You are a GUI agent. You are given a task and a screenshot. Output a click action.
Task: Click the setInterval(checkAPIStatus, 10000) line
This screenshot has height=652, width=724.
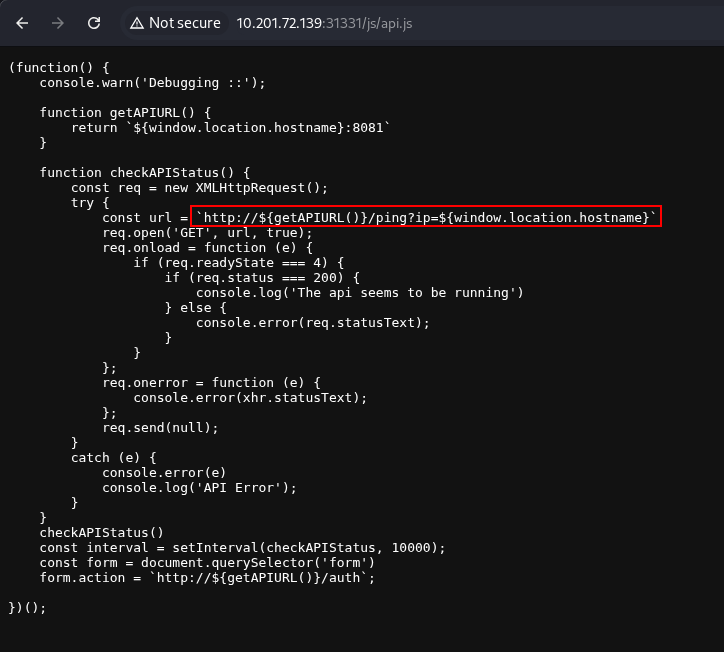pyautogui.click(x=242, y=547)
